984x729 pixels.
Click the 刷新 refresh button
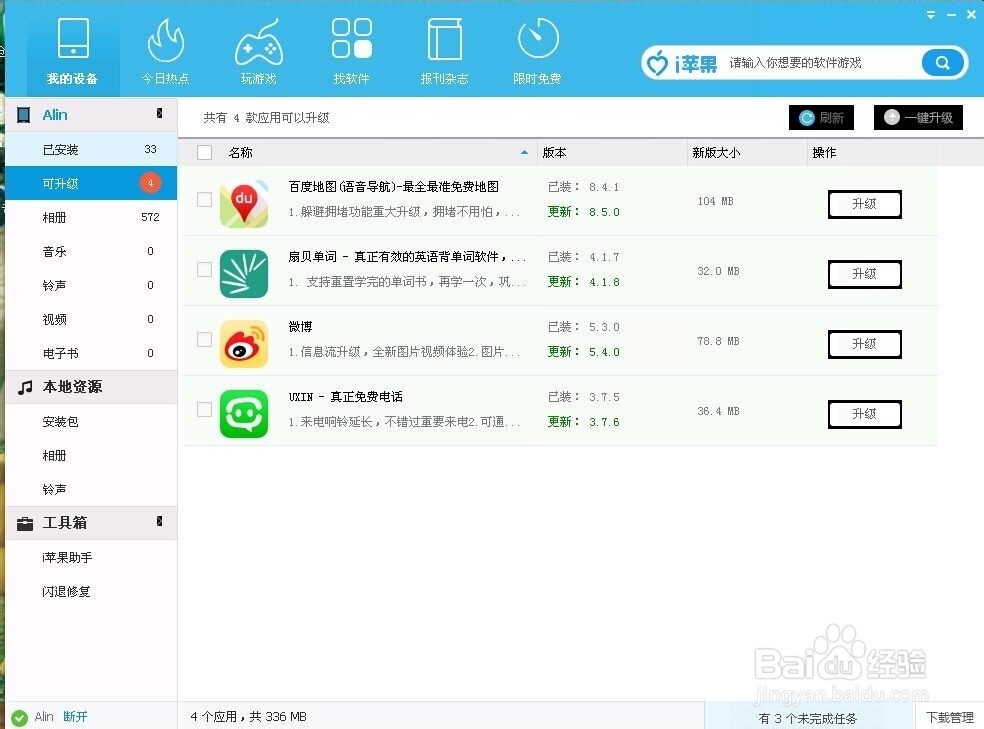[x=821, y=117]
